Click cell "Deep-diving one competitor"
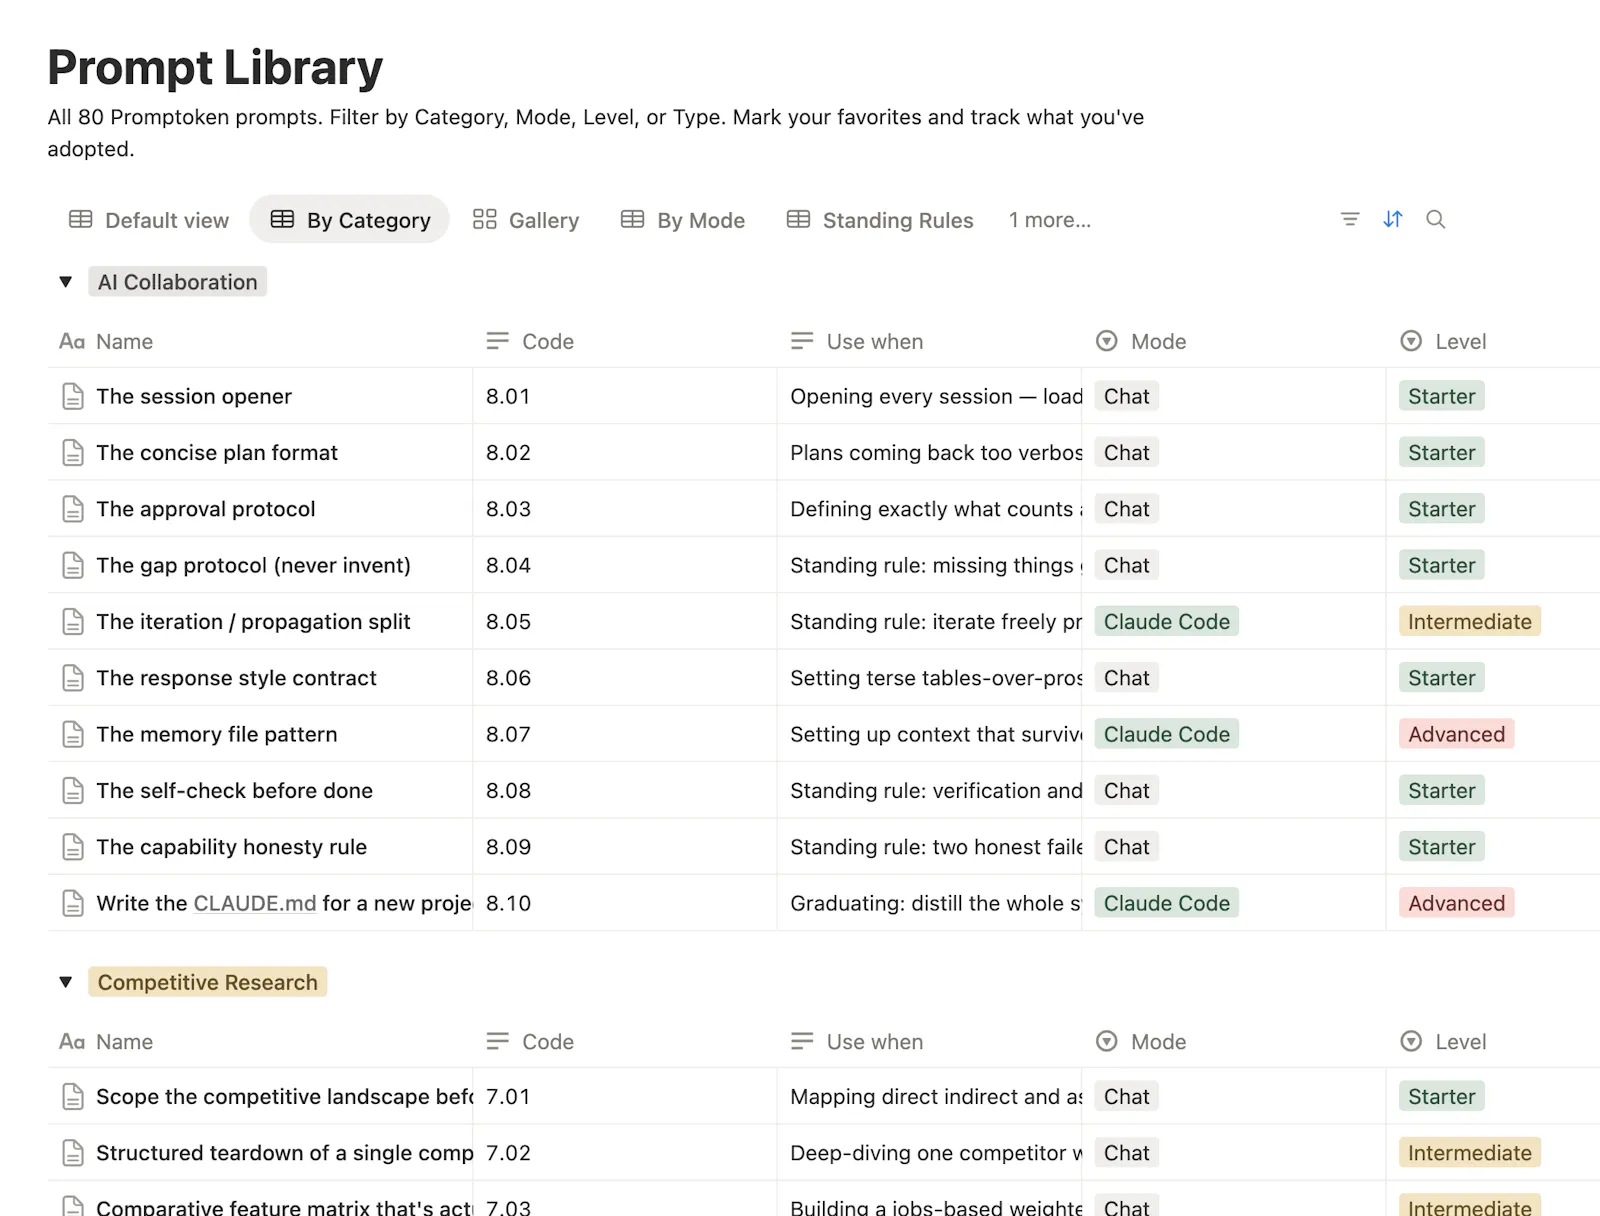 pos(930,1153)
